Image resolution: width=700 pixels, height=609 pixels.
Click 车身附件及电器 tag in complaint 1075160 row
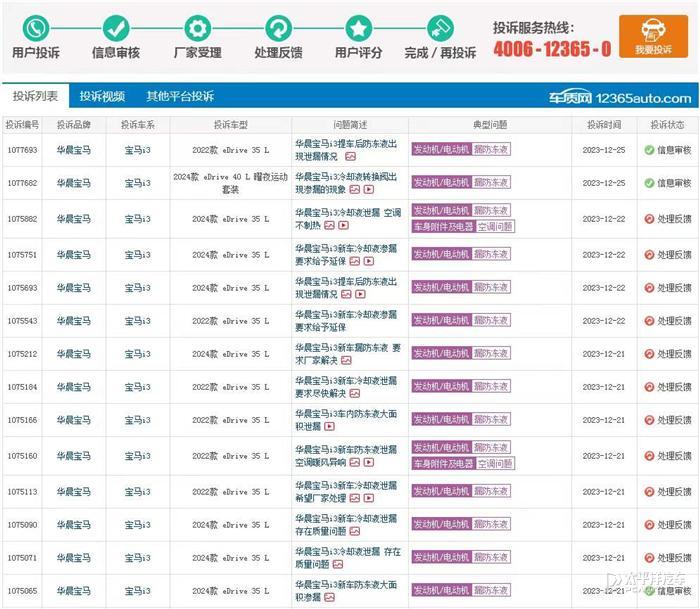[x=443, y=464]
